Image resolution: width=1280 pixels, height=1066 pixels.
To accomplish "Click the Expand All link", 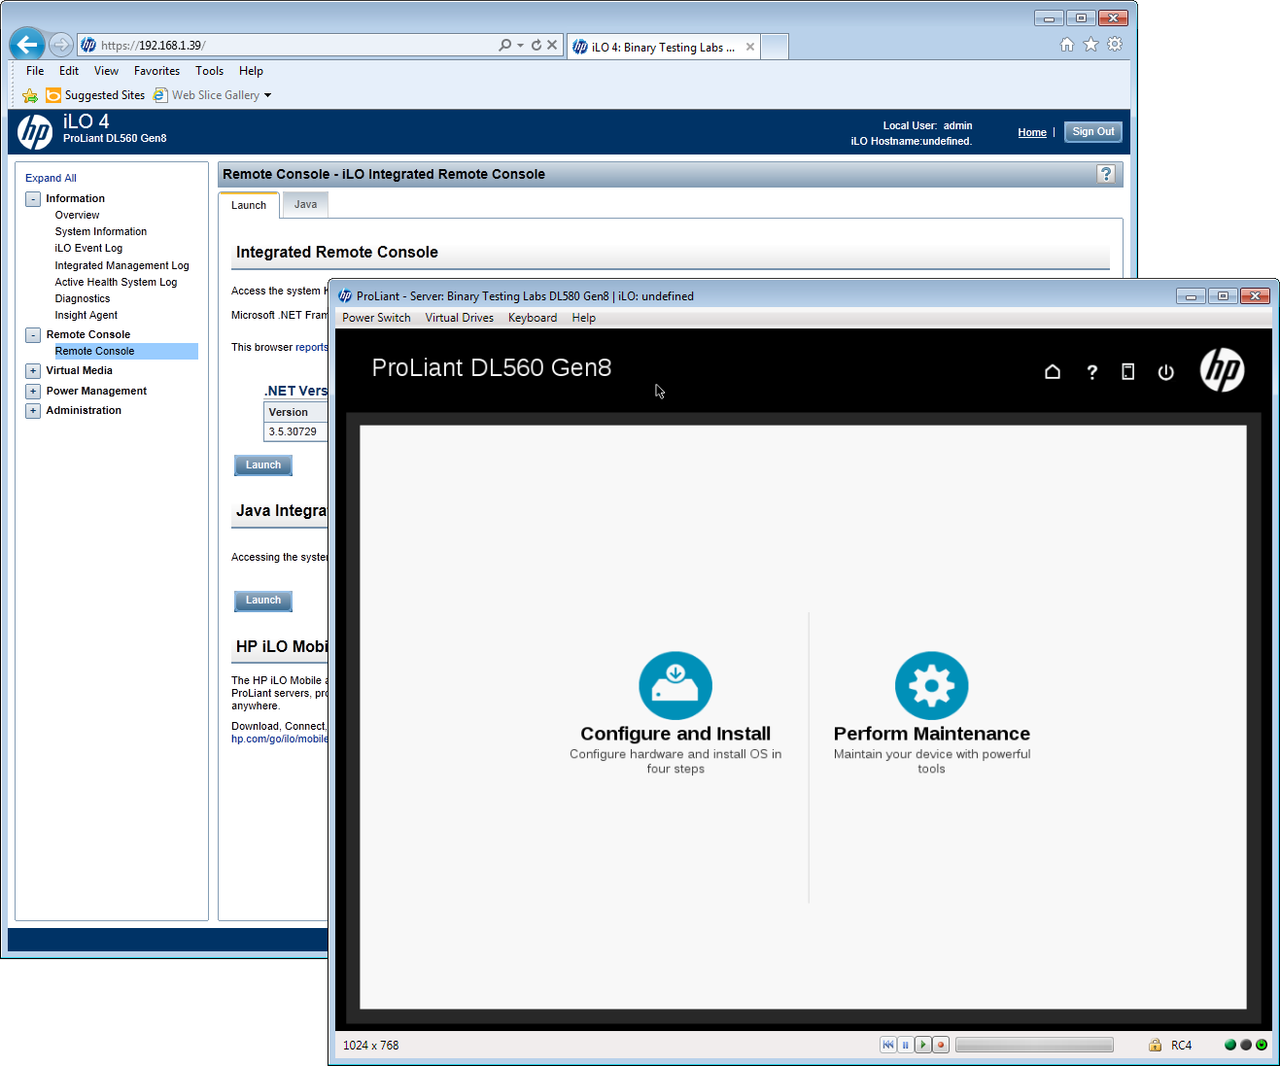I will (51, 178).
